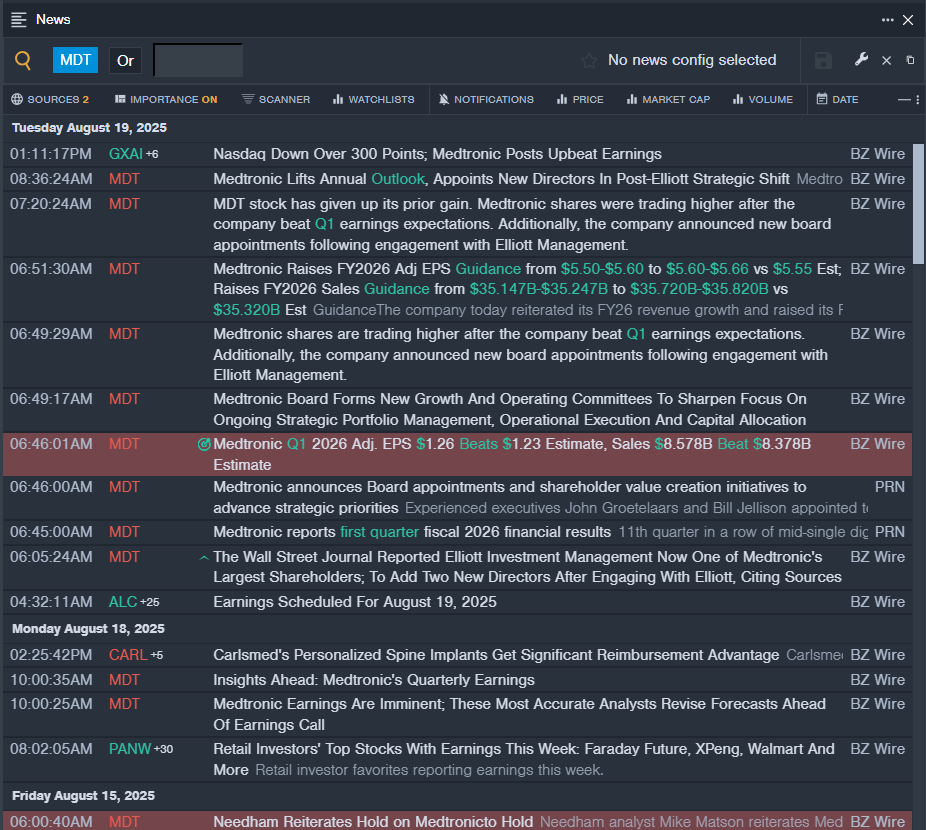
Task: Select the 'Friday August 15, 2025' date header
Action: [83, 796]
